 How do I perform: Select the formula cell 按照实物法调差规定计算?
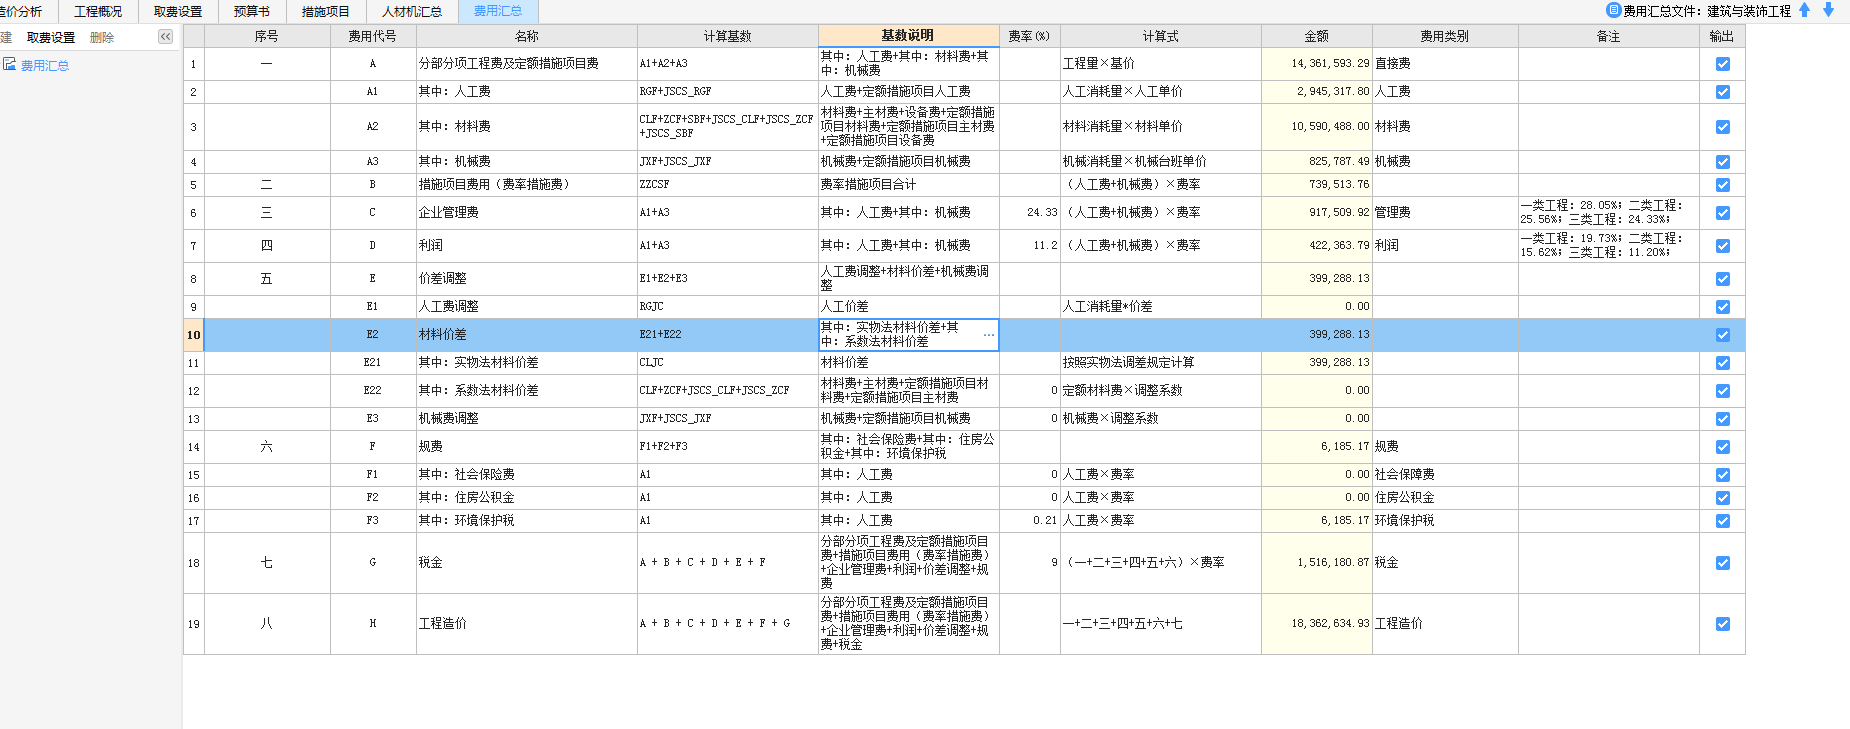click(x=1160, y=363)
